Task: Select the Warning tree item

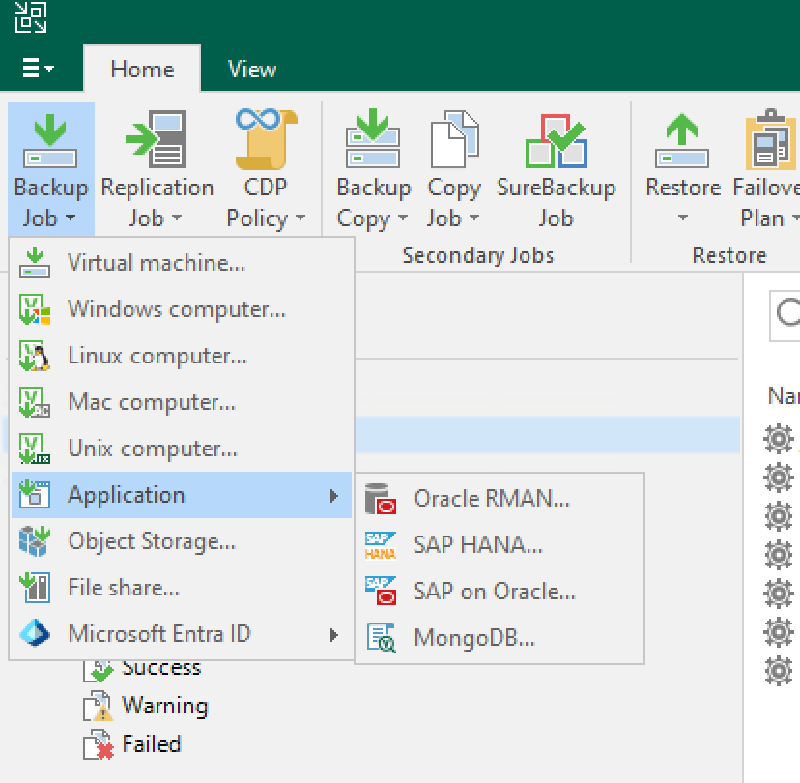Action: pyautogui.click(x=165, y=706)
